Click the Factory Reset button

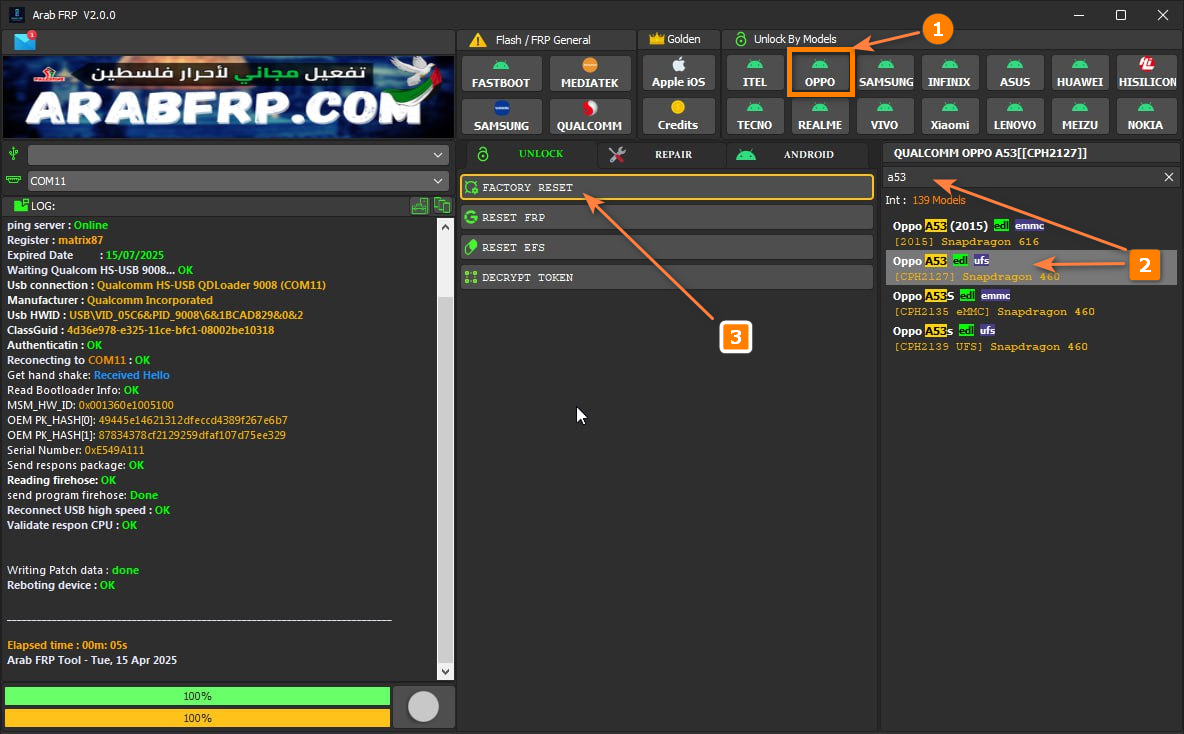666,187
